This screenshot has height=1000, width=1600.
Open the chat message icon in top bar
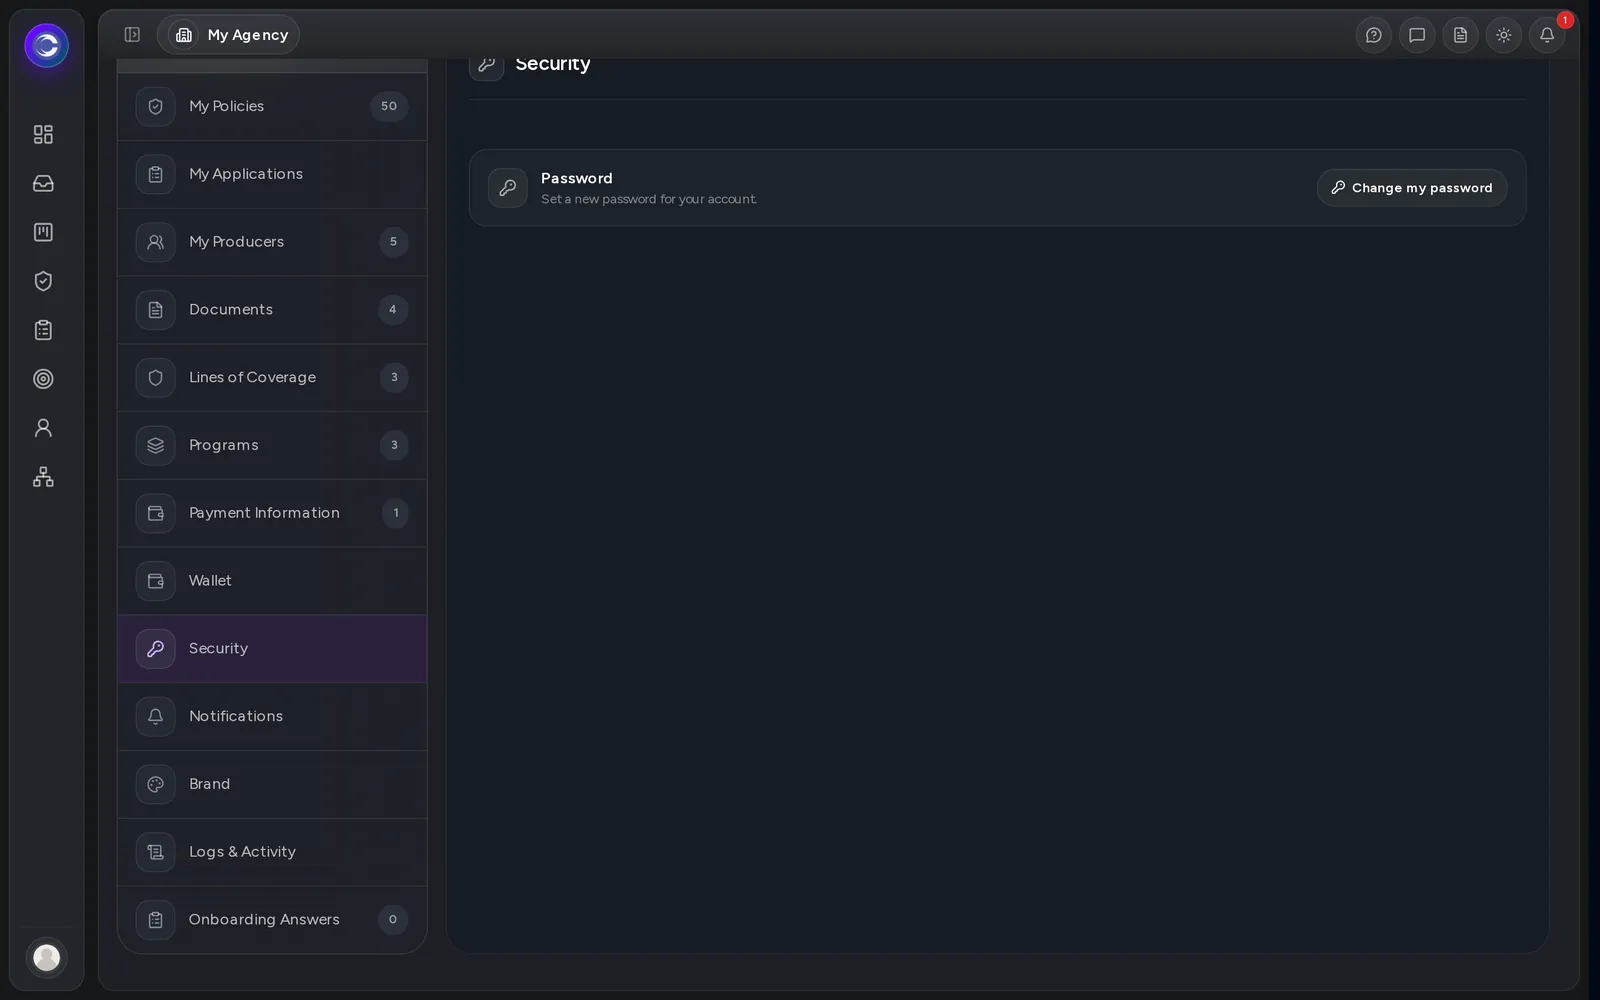[x=1417, y=35]
